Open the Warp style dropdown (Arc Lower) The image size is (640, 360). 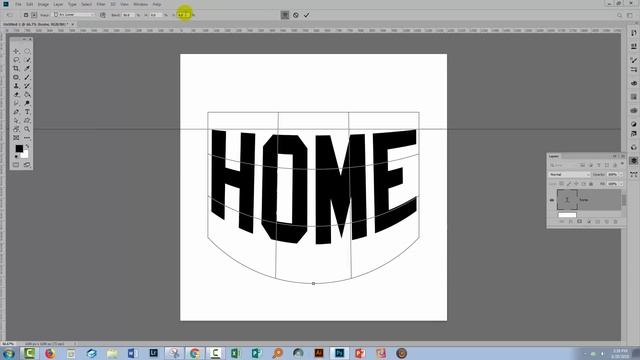pos(74,15)
